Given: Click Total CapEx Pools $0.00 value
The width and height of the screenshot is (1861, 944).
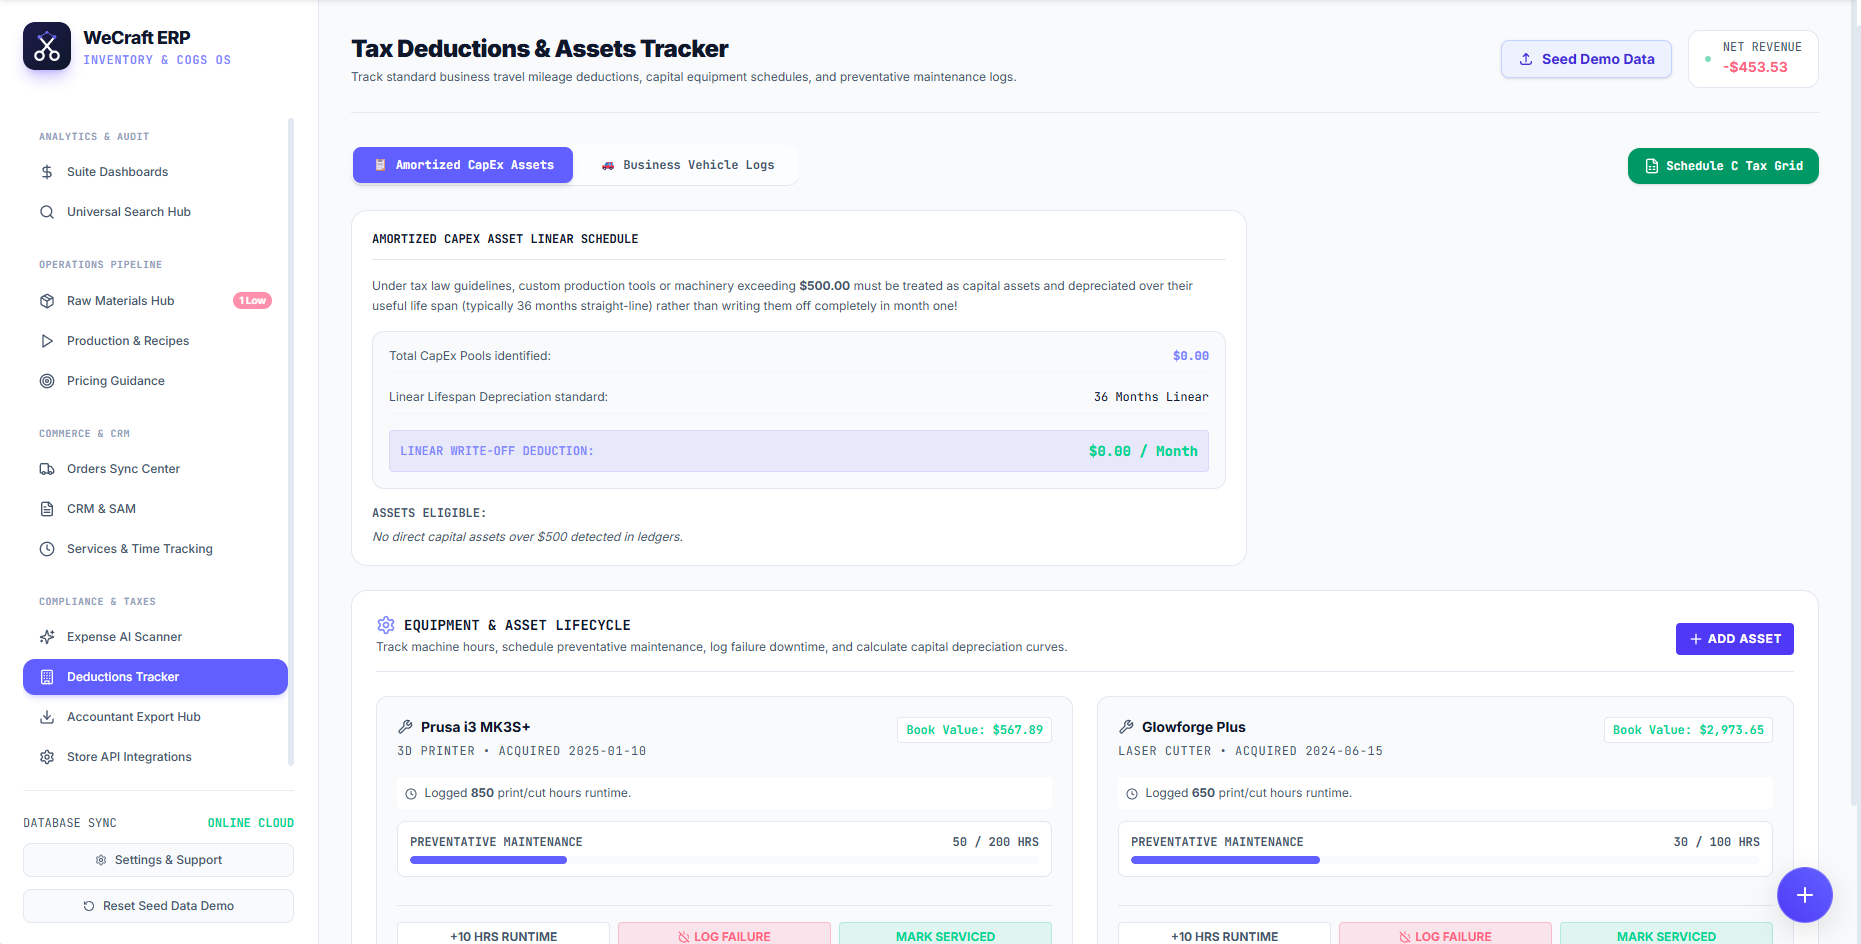Looking at the screenshot, I should pyautogui.click(x=1191, y=356).
